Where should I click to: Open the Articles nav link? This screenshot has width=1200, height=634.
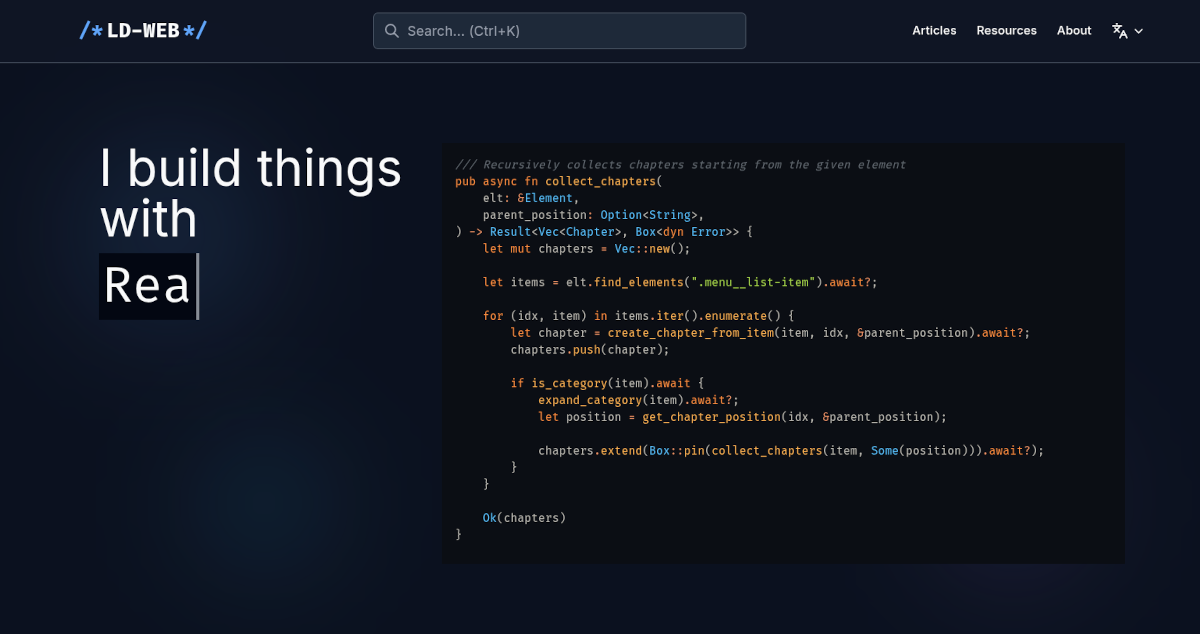[x=934, y=31]
